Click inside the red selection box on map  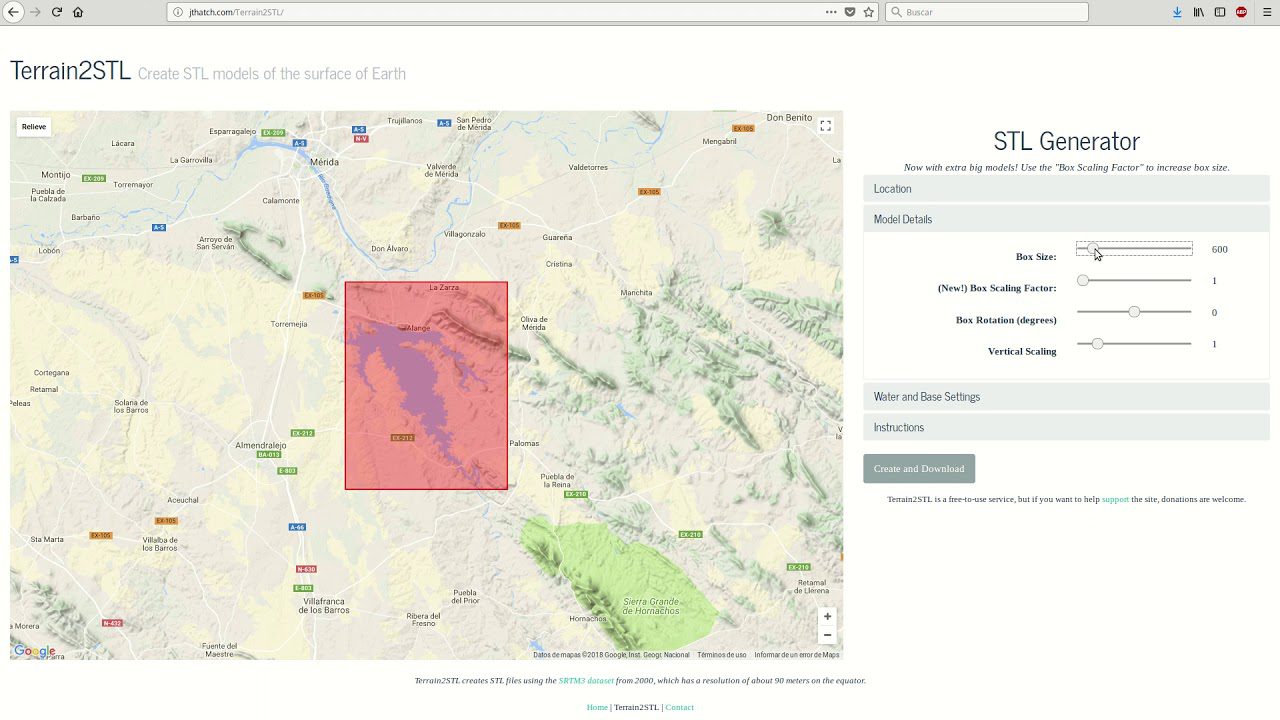coord(426,386)
